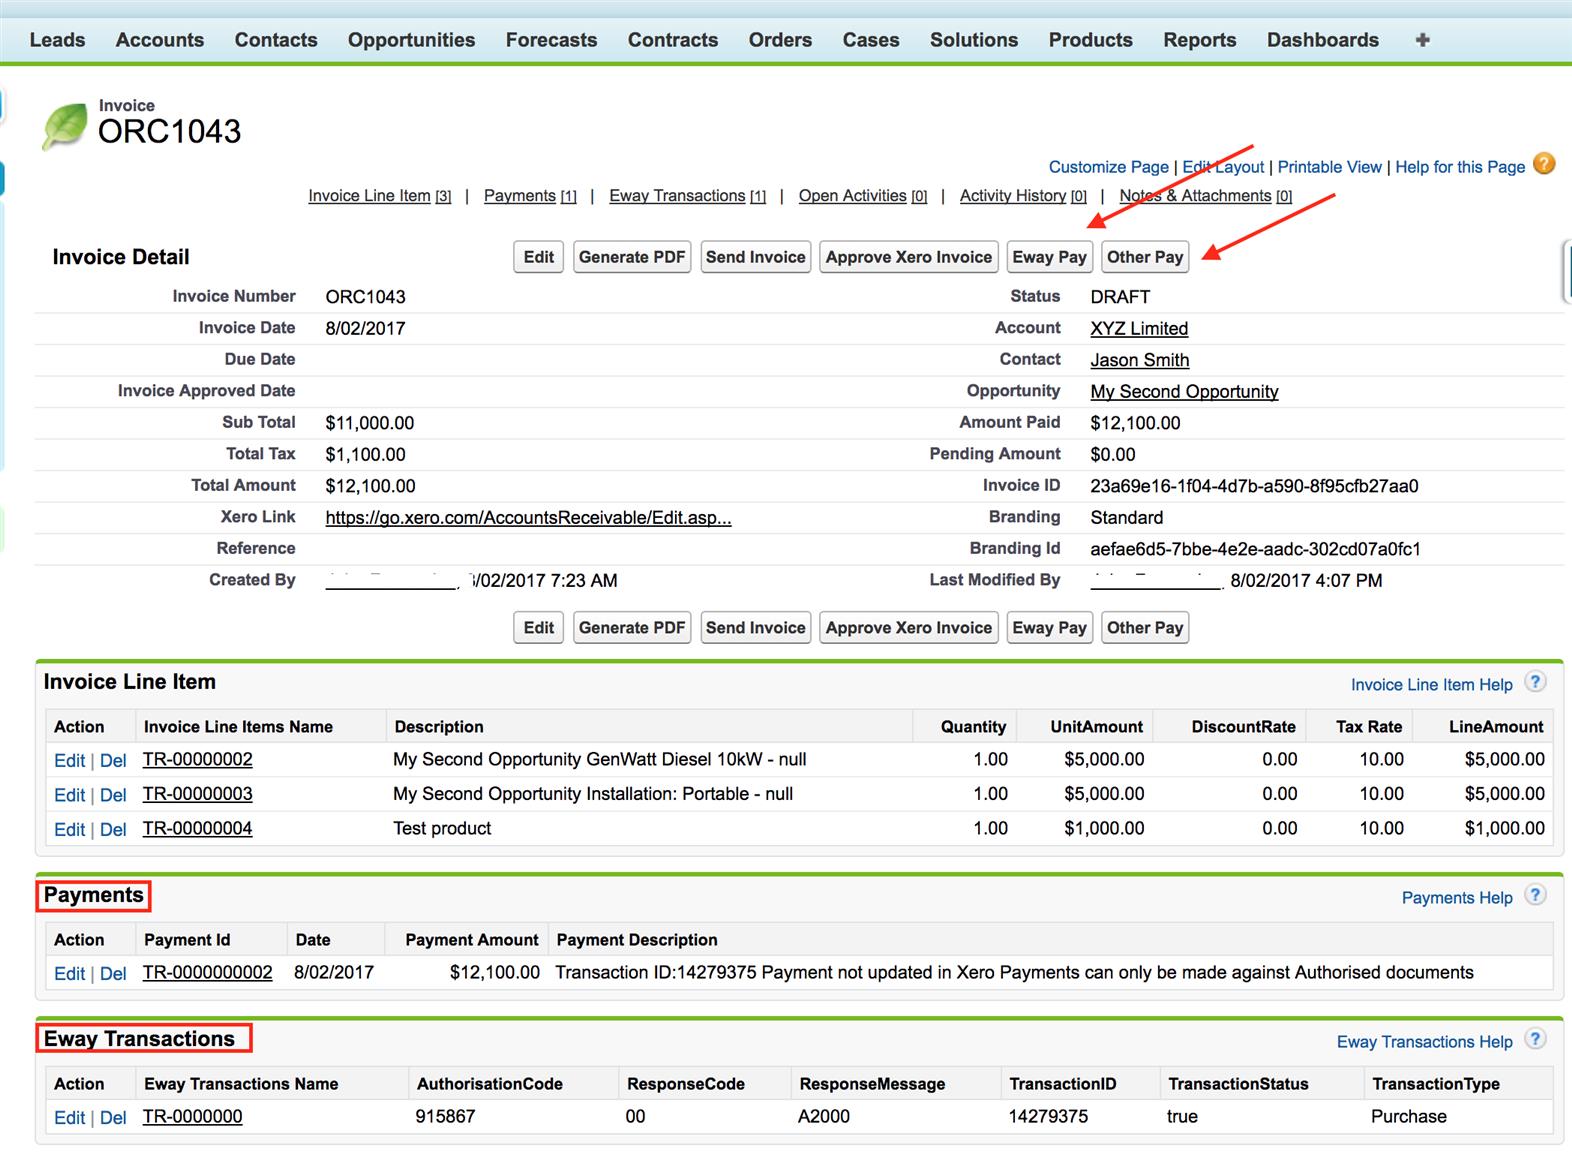Click the top Eway Pay button
Screen dimensions: 1572x1154
click(1049, 257)
